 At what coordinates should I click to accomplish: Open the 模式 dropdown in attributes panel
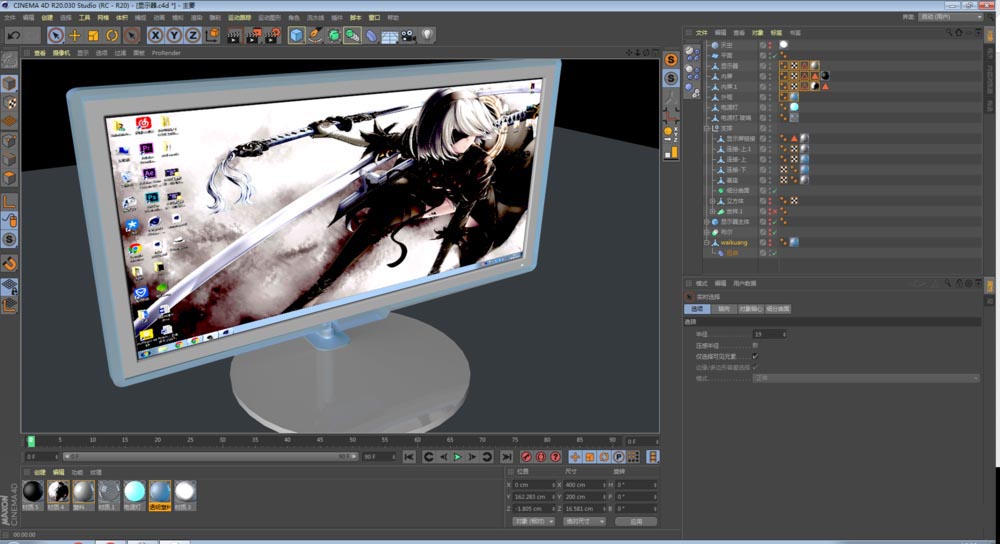(x=865, y=378)
